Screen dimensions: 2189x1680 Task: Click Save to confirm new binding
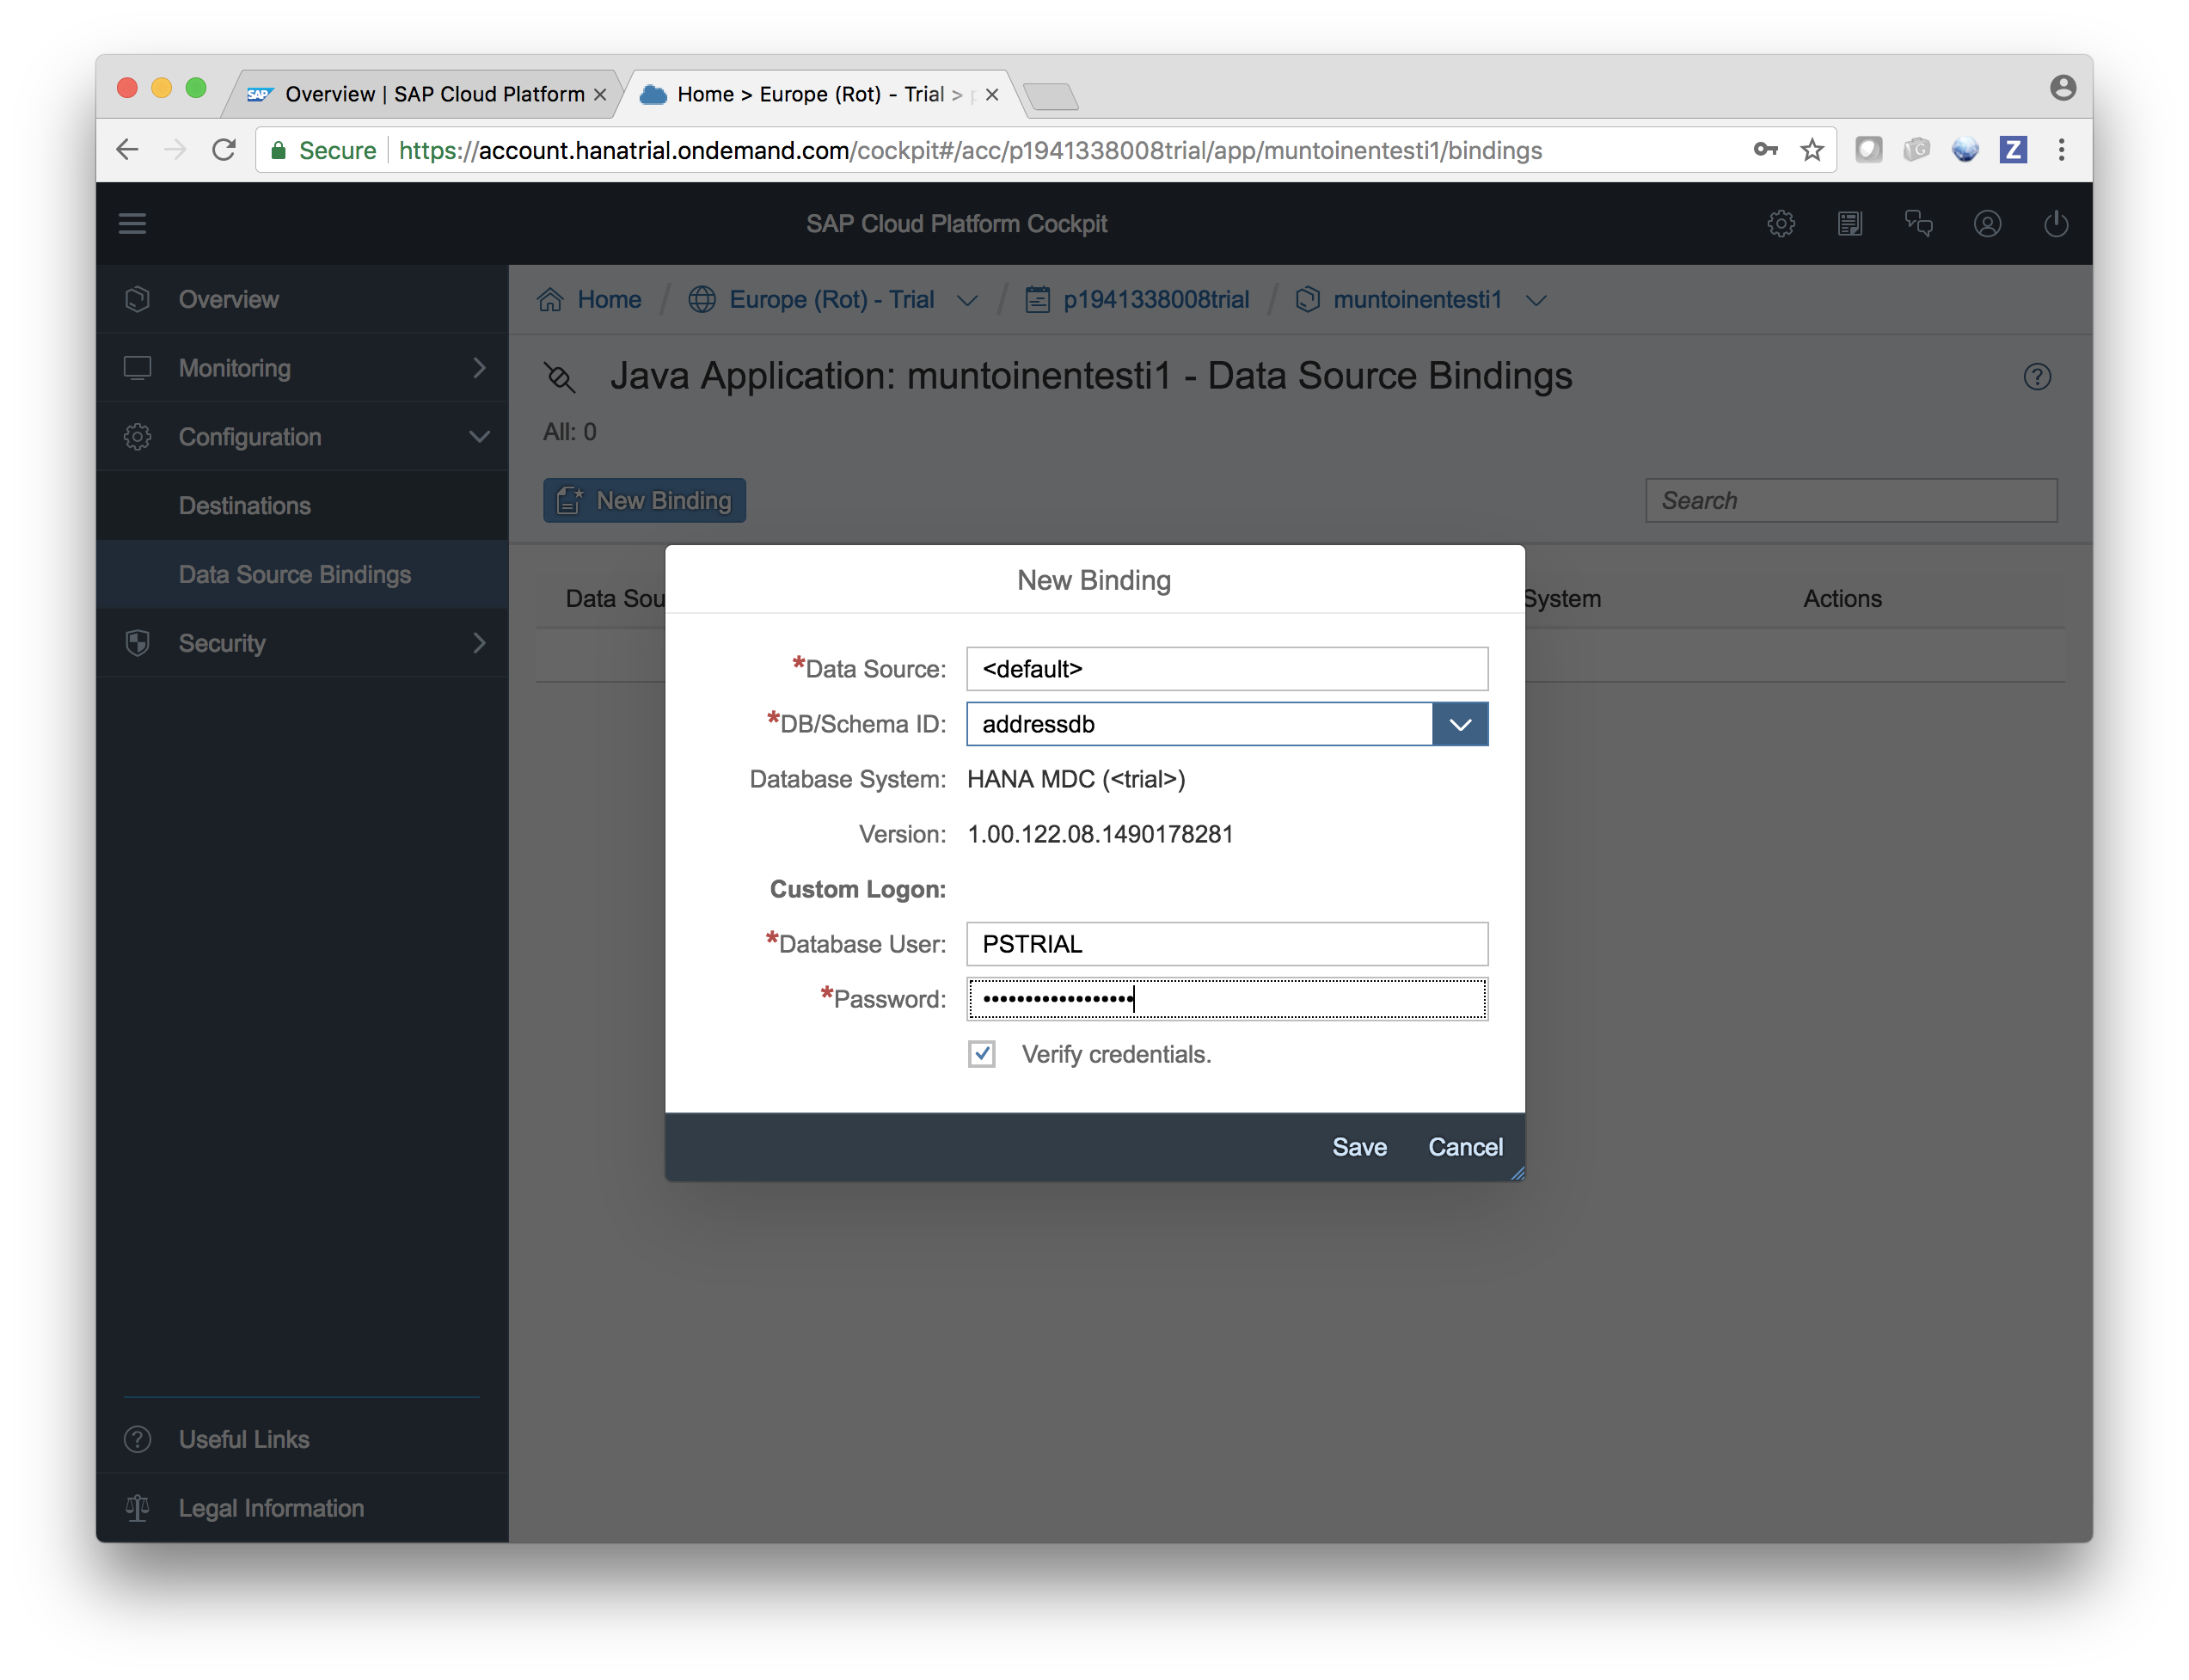pyautogui.click(x=1358, y=1145)
